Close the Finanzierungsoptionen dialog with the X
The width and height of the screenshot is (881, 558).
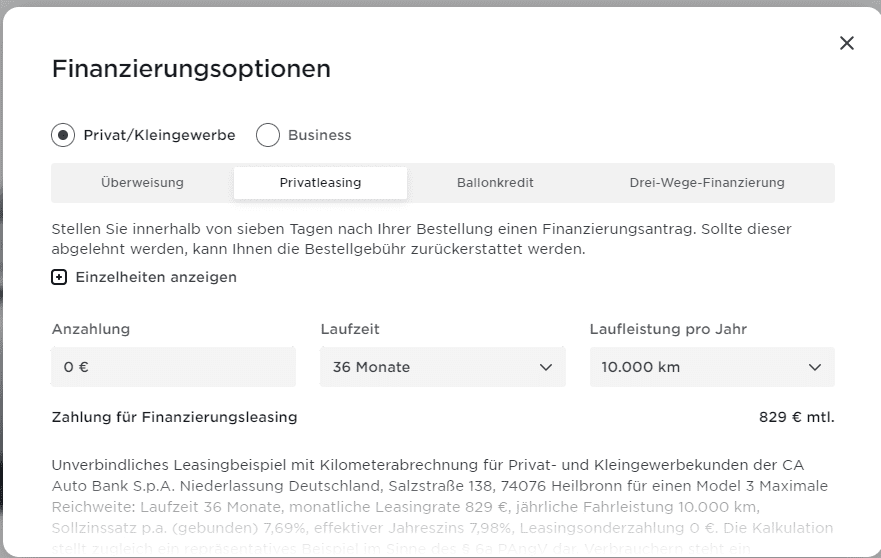[847, 43]
